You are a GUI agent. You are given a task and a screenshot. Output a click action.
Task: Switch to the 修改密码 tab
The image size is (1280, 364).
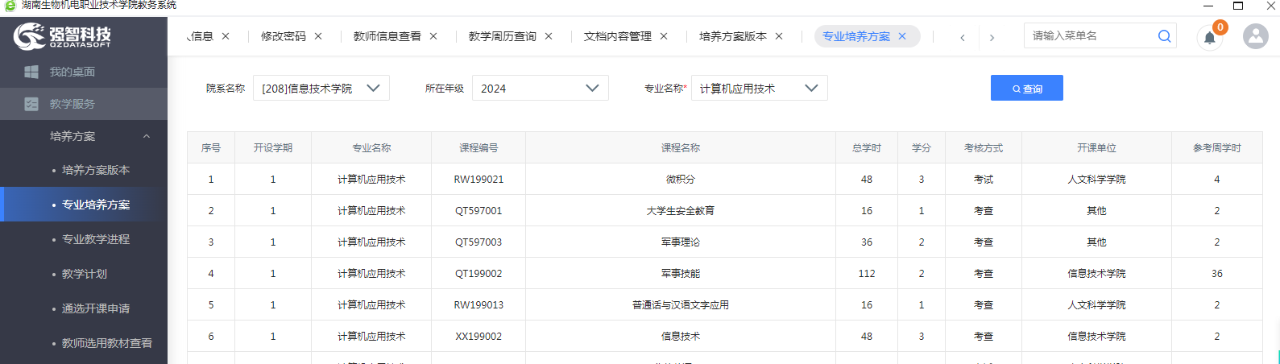(x=283, y=36)
